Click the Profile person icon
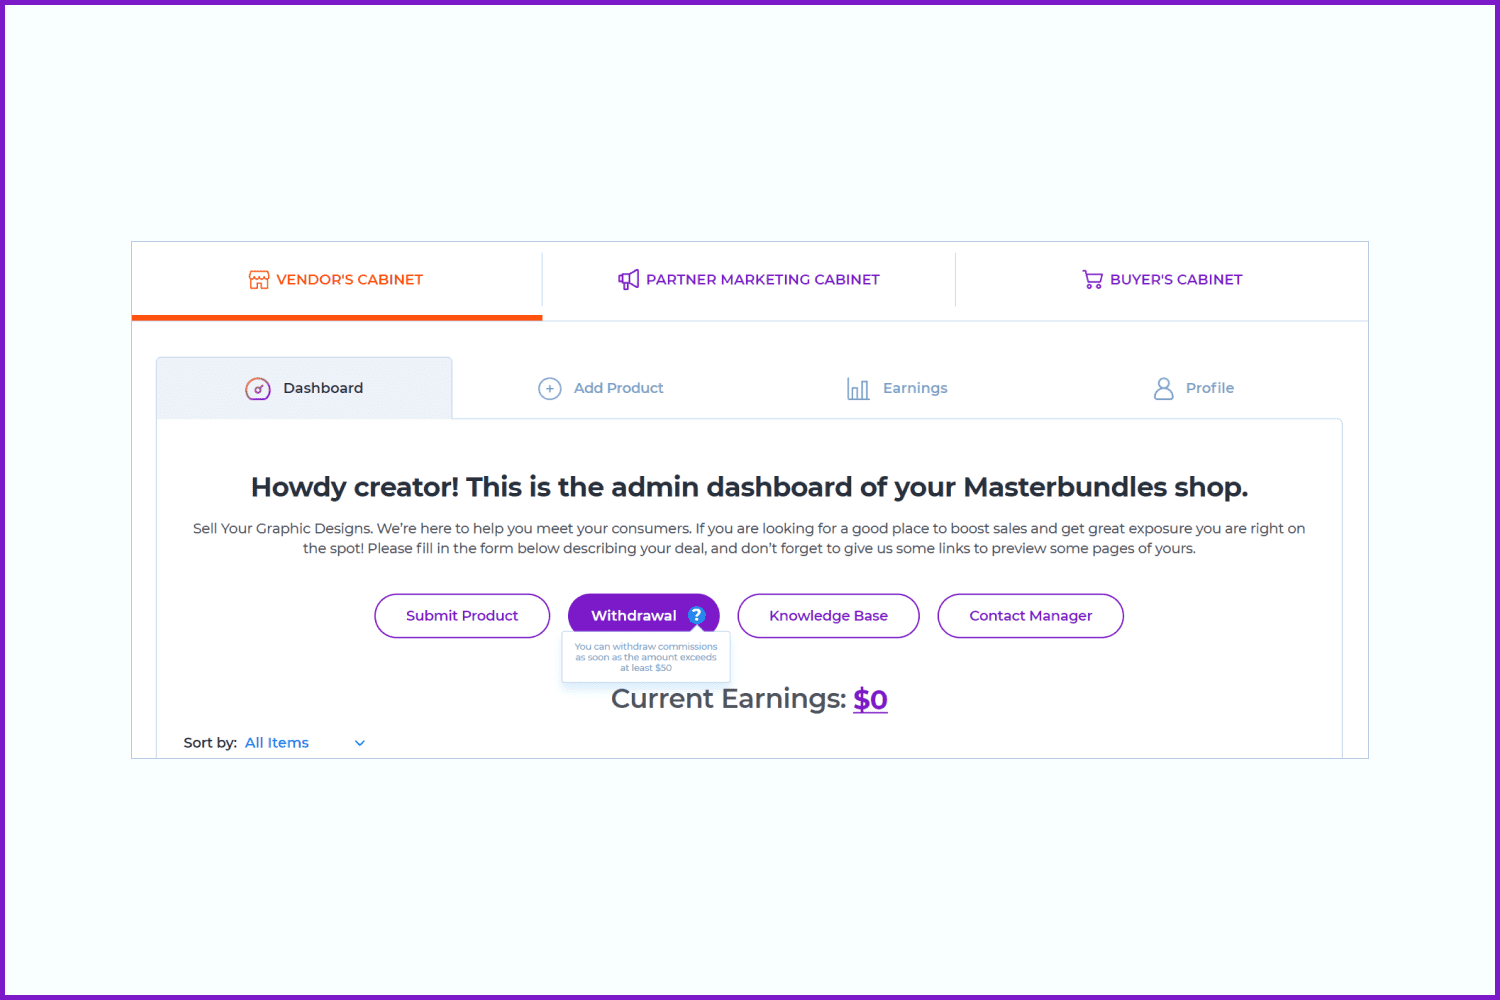Image resolution: width=1500 pixels, height=1000 pixels. point(1163,388)
